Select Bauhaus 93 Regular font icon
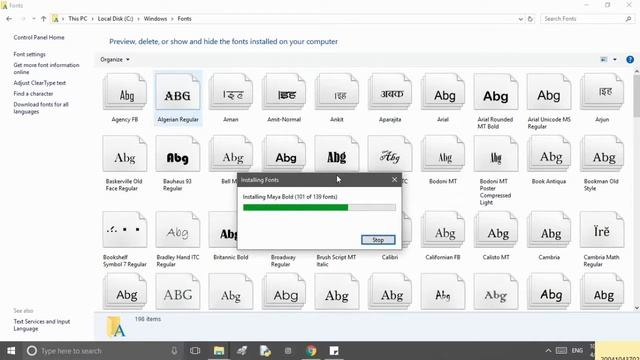 point(178,154)
